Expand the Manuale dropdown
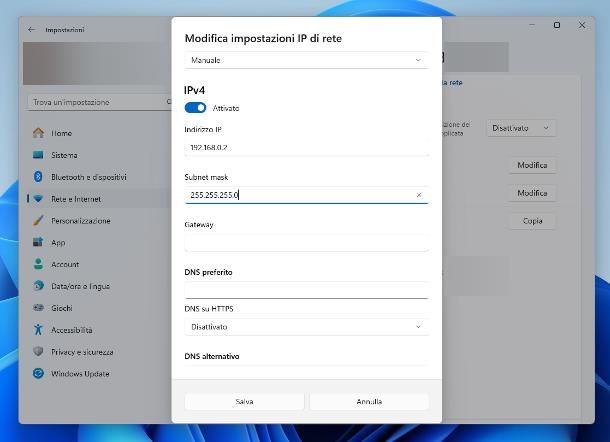The width and height of the screenshot is (610, 442). 306,60
